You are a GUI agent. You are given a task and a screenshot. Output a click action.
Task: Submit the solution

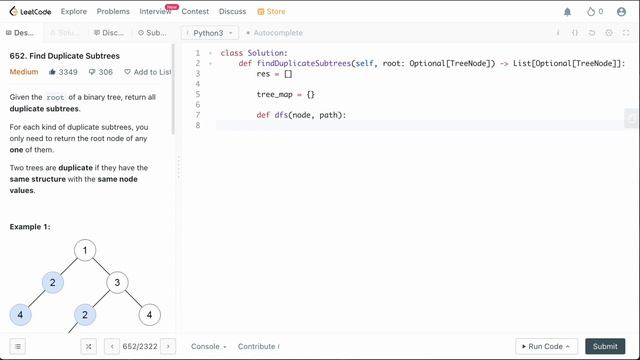pos(605,347)
